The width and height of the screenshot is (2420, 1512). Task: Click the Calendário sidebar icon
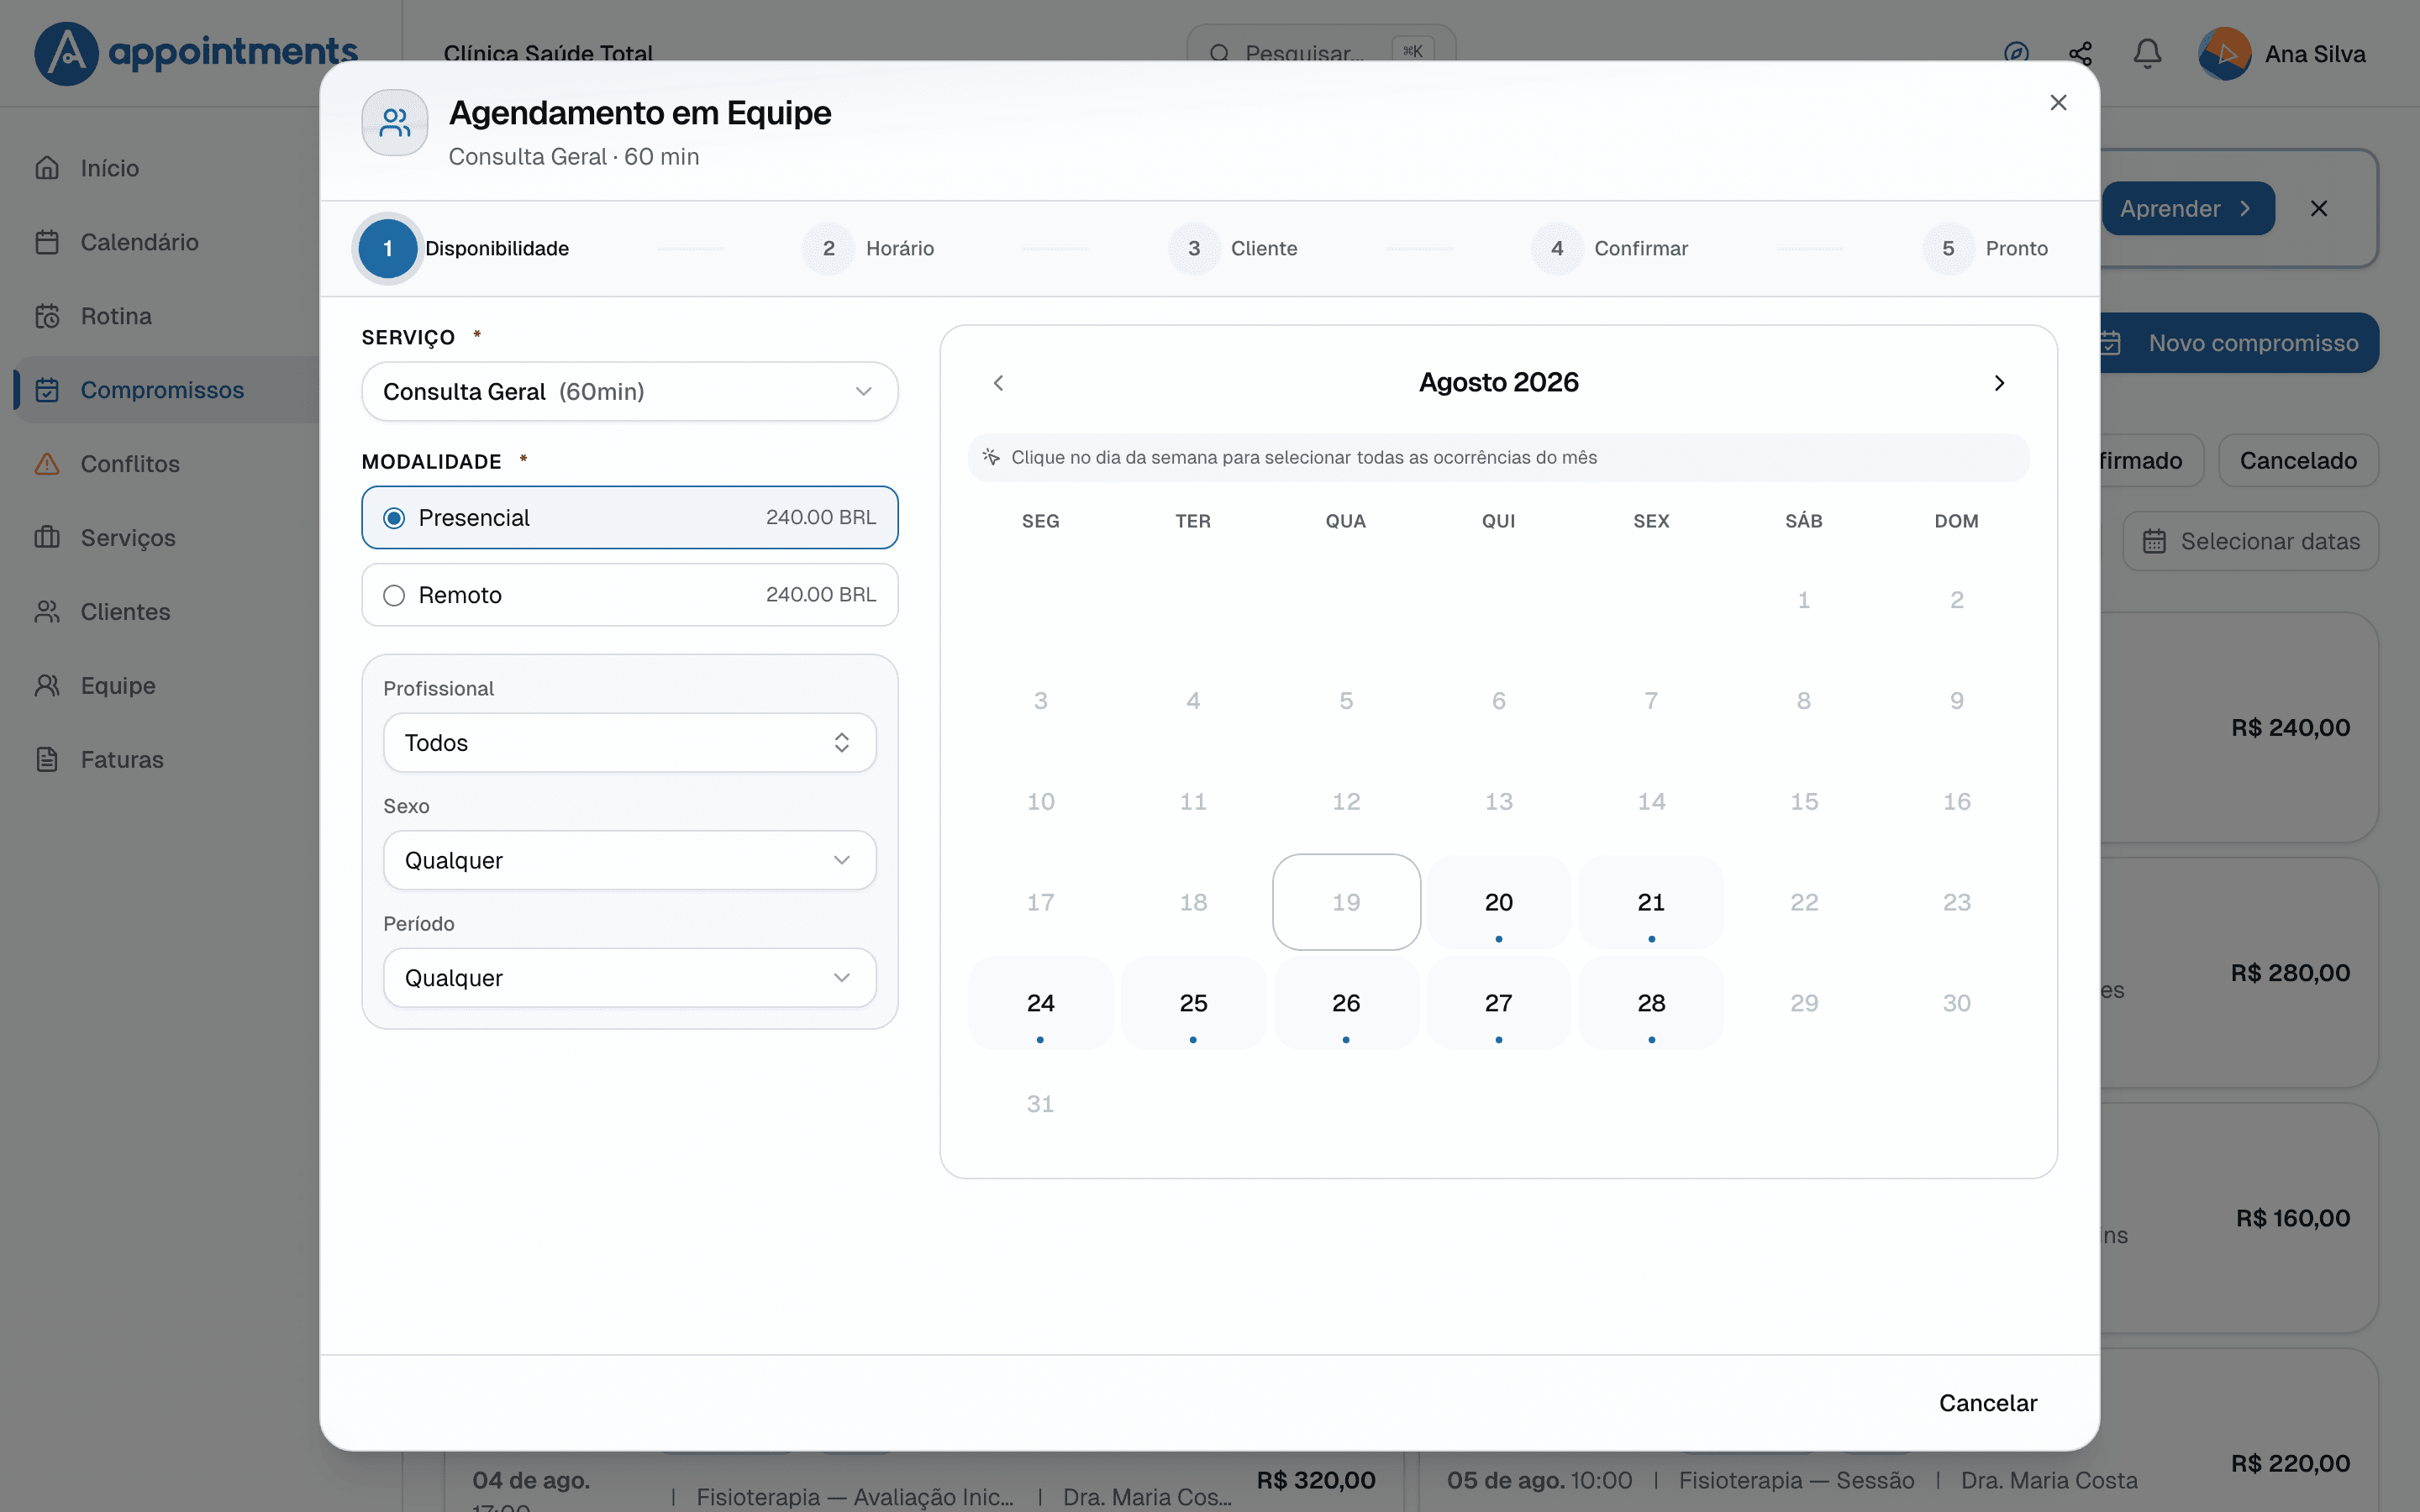pyautogui.click(x=47, y=242)
